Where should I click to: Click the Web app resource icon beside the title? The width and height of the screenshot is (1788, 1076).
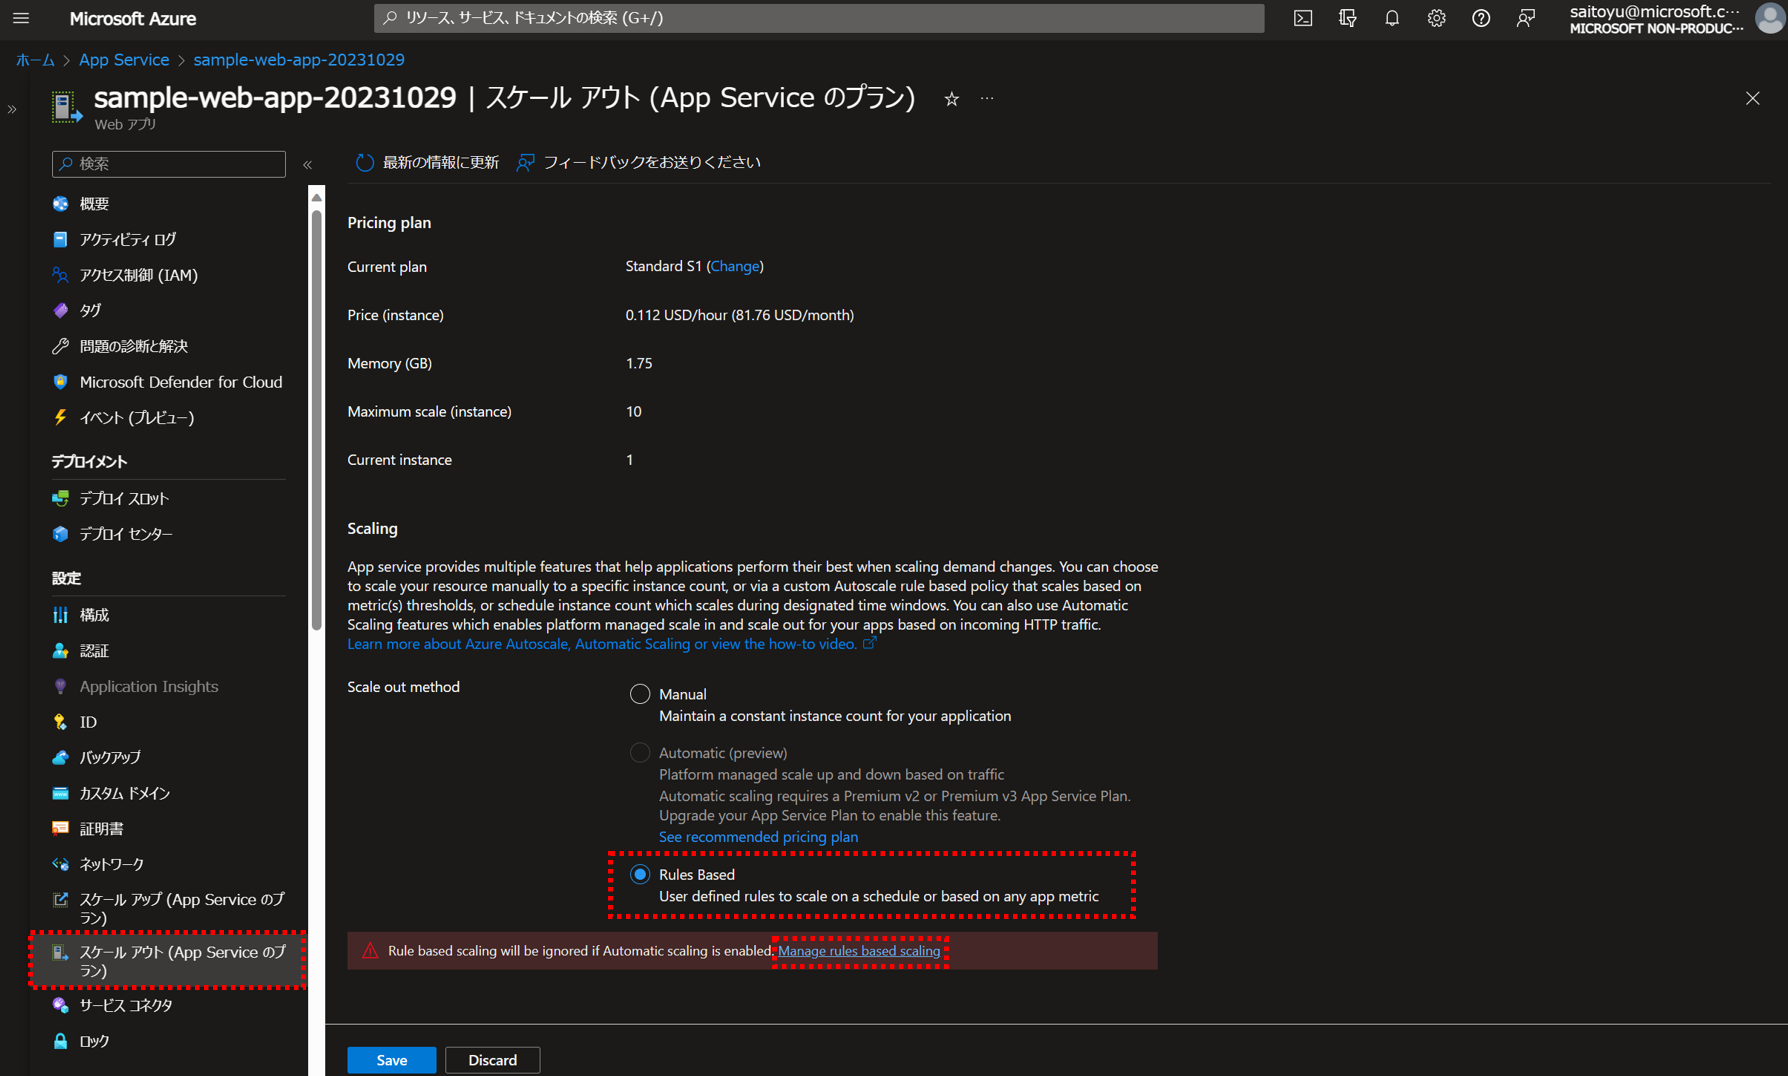[66, 107]
